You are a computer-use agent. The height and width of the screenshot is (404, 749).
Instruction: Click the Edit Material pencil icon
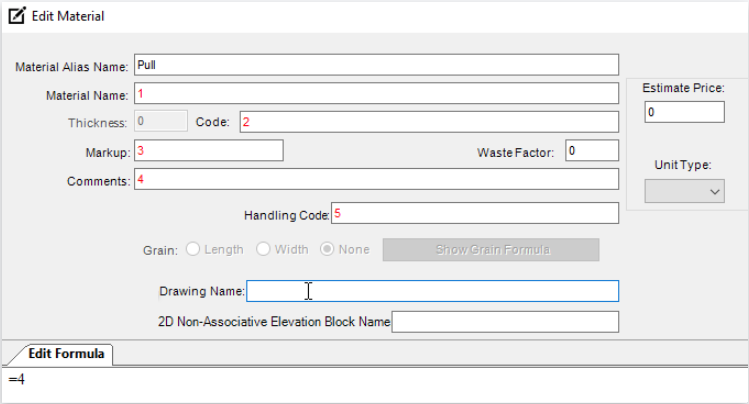click(17, 15)
